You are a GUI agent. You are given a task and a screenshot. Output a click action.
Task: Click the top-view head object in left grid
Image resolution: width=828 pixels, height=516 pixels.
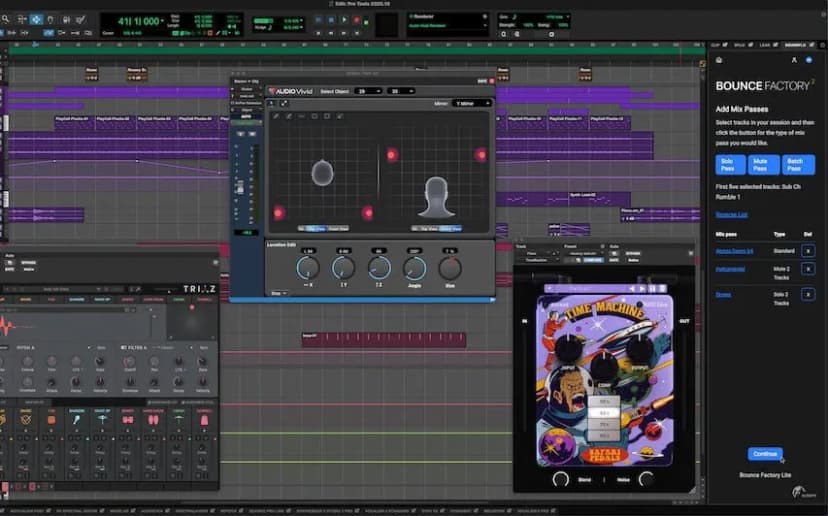322,173
